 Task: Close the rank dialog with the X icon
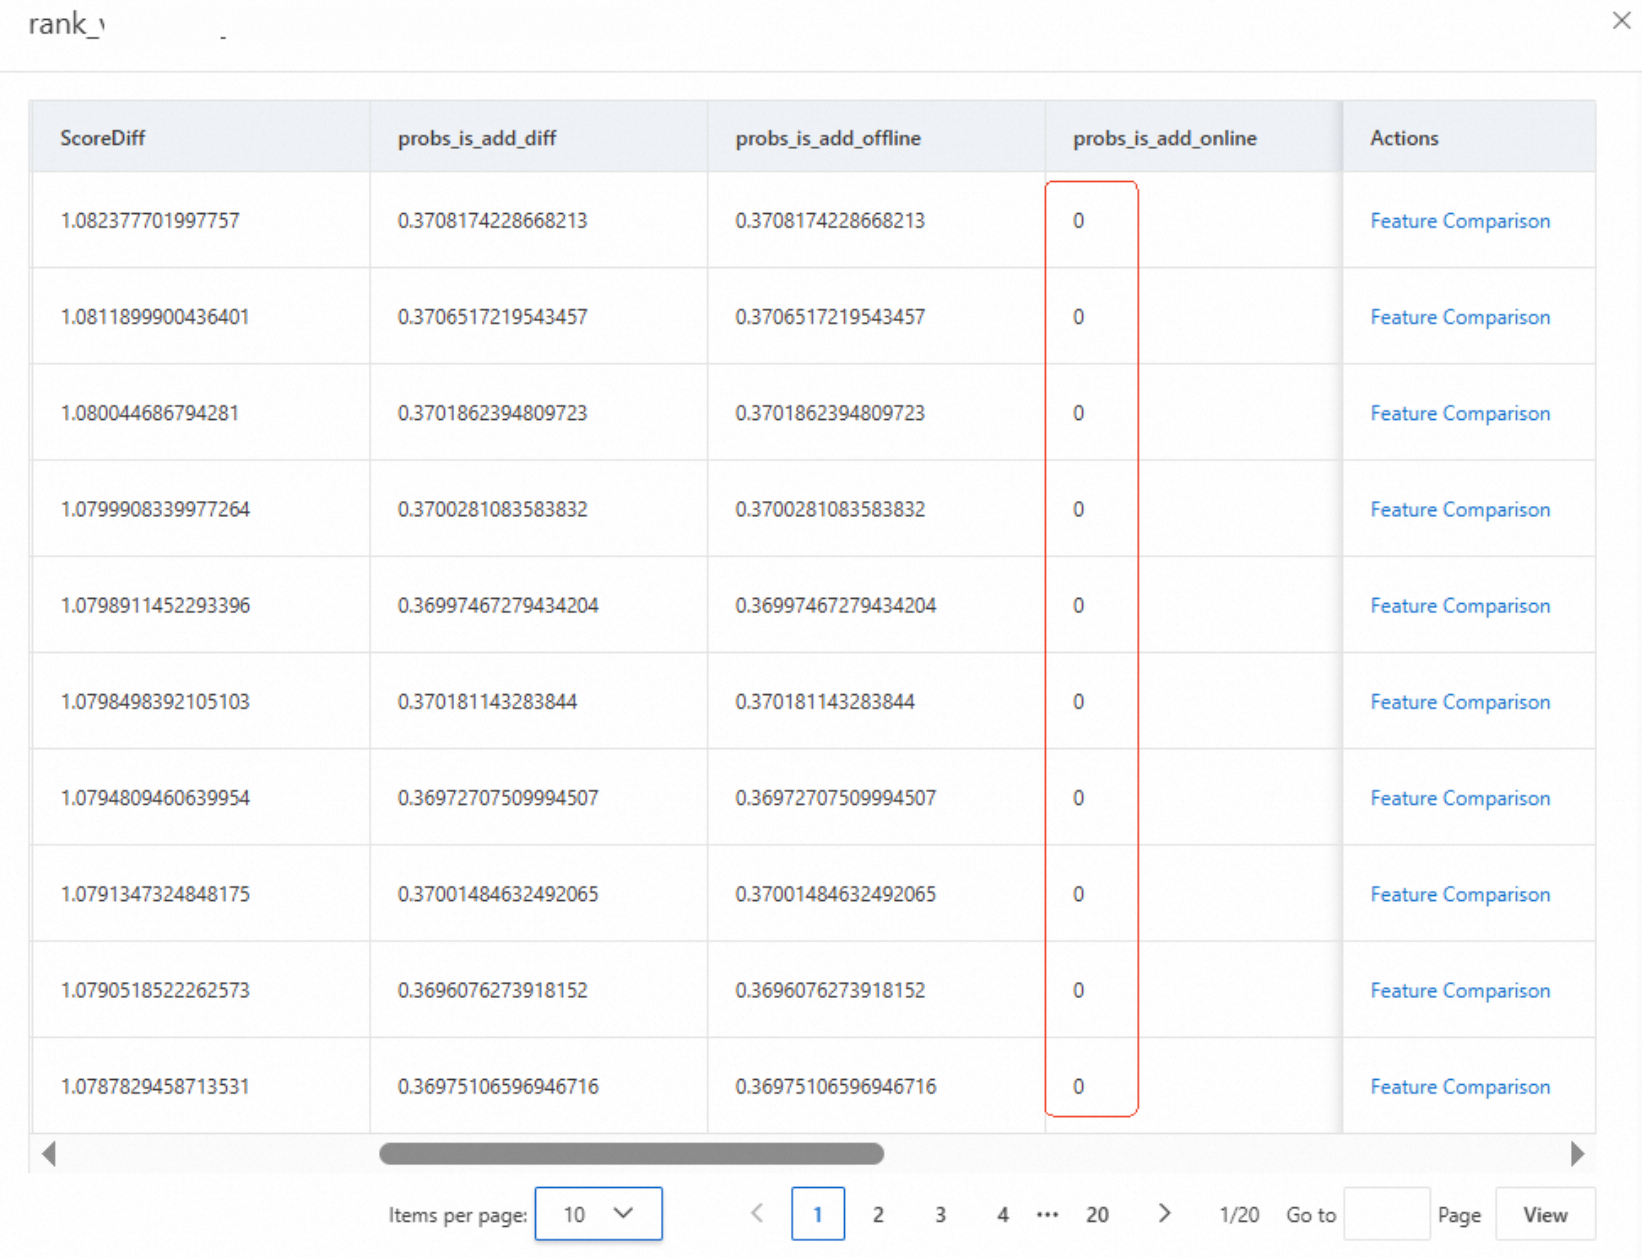click(1621, 20)
